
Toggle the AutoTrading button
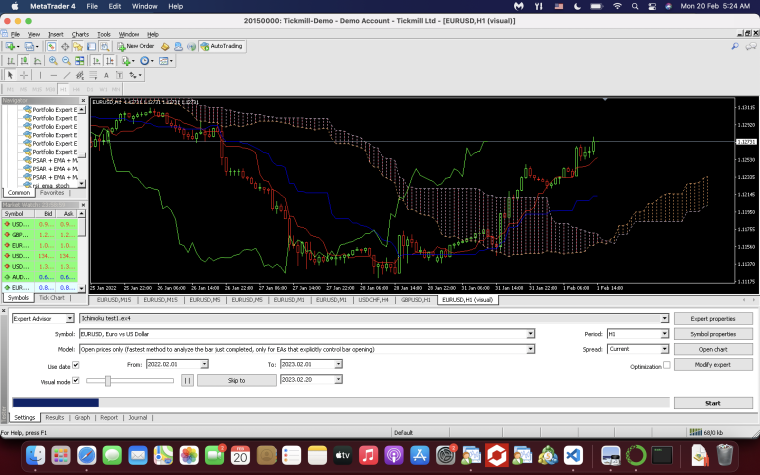click(222, 46)
